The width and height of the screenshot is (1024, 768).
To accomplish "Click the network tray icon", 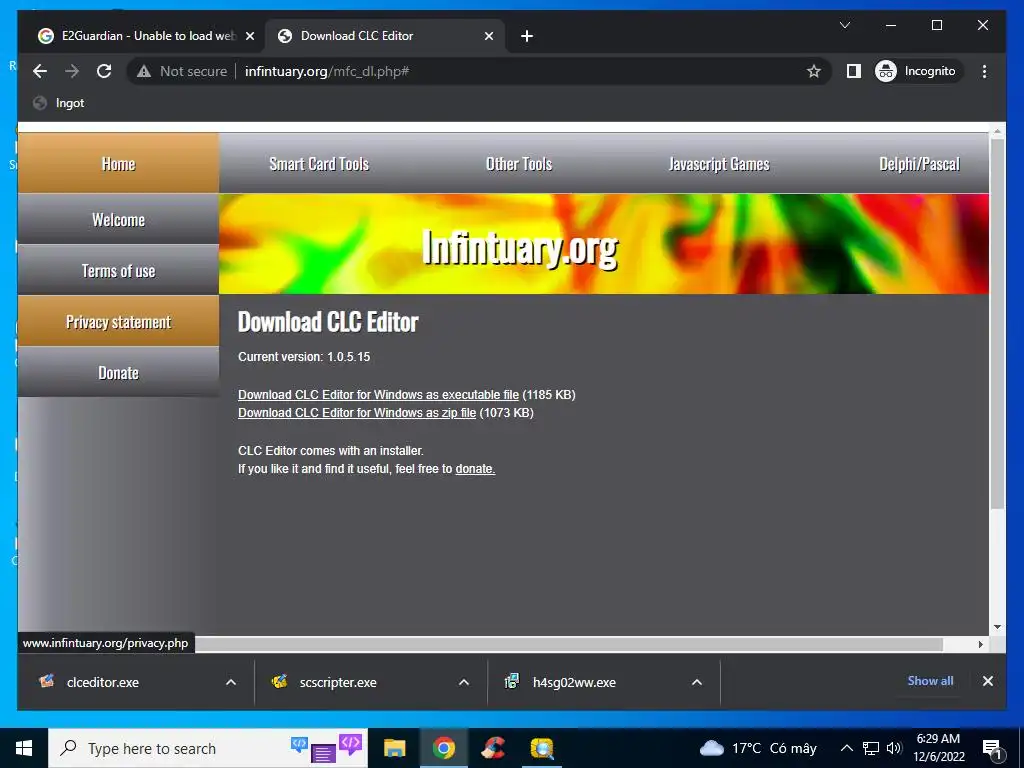I will coord(871,748).
